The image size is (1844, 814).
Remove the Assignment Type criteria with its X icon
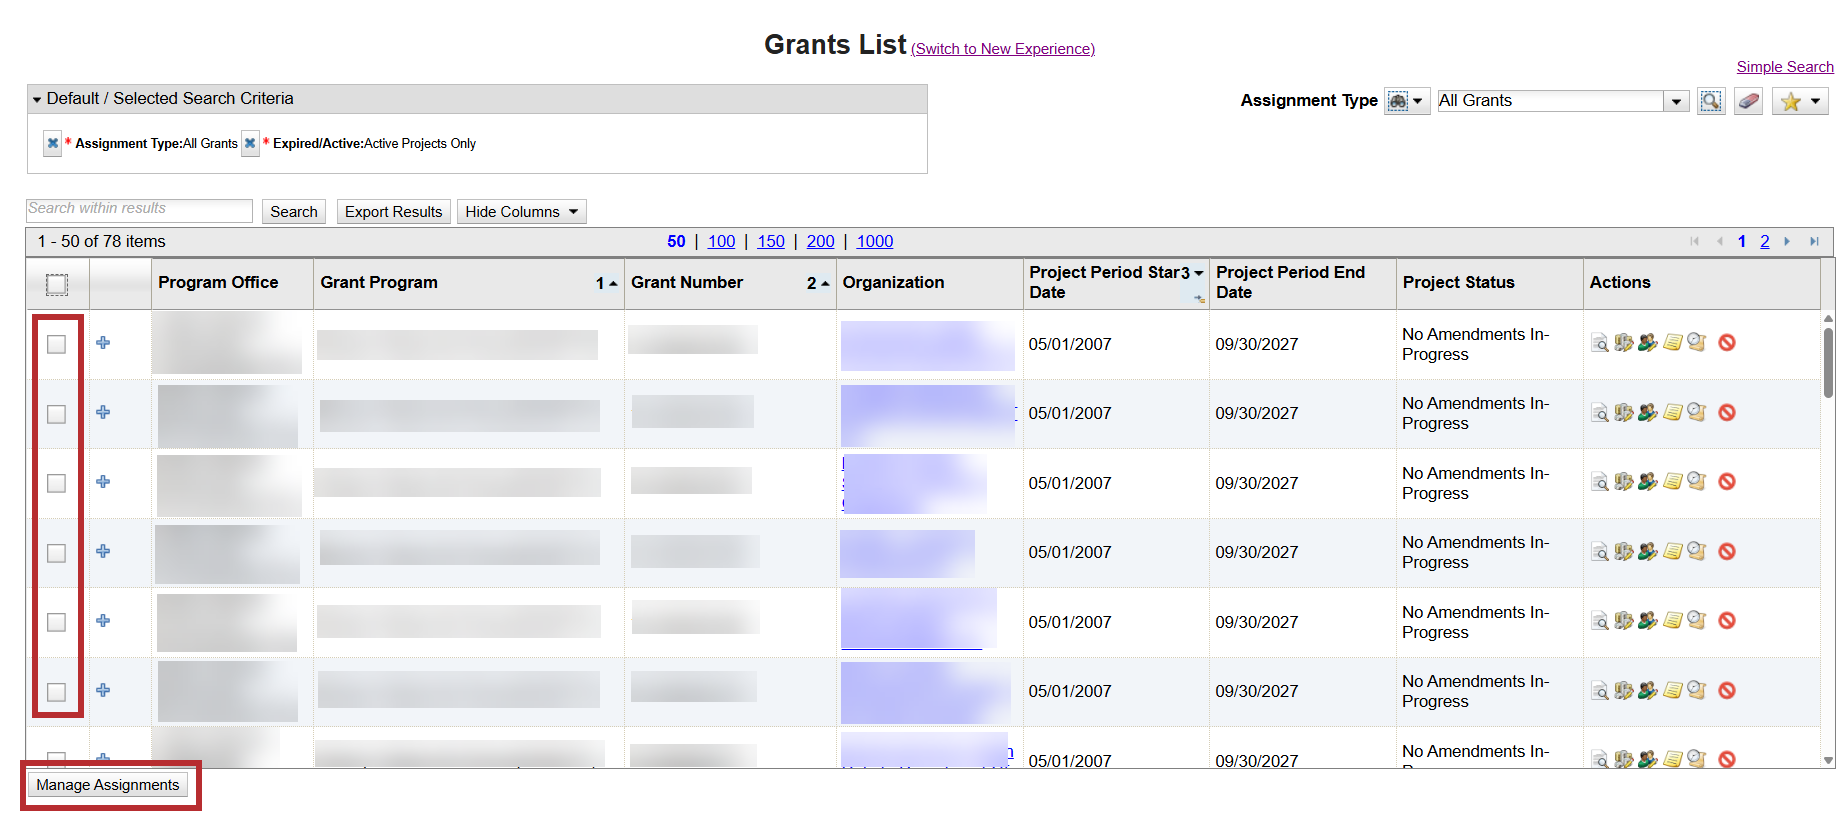53,143
